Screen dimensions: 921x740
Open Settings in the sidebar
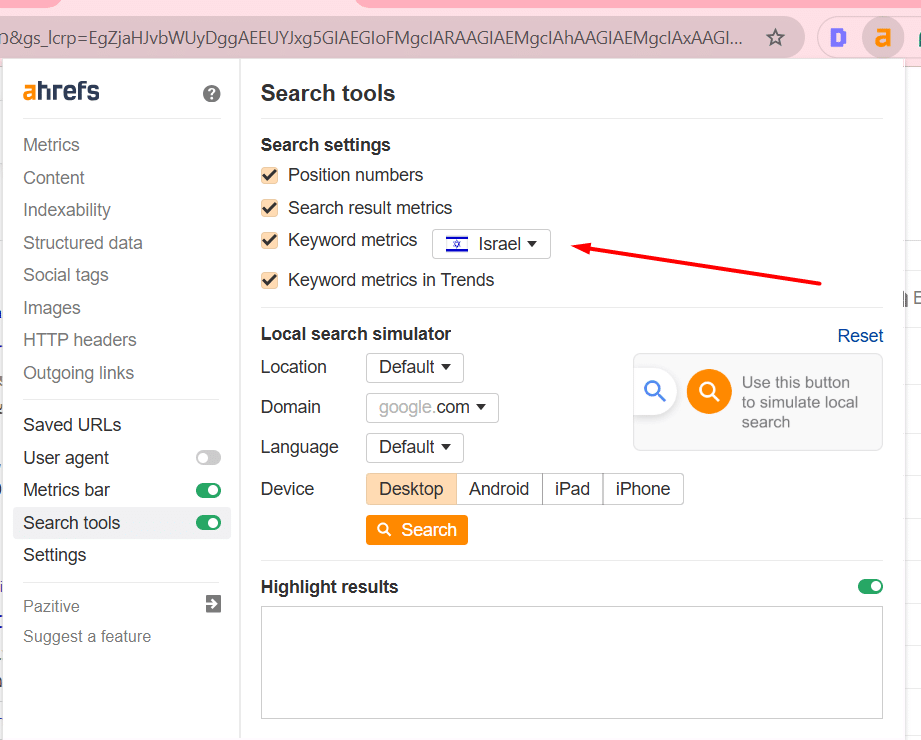click(55, 555)
